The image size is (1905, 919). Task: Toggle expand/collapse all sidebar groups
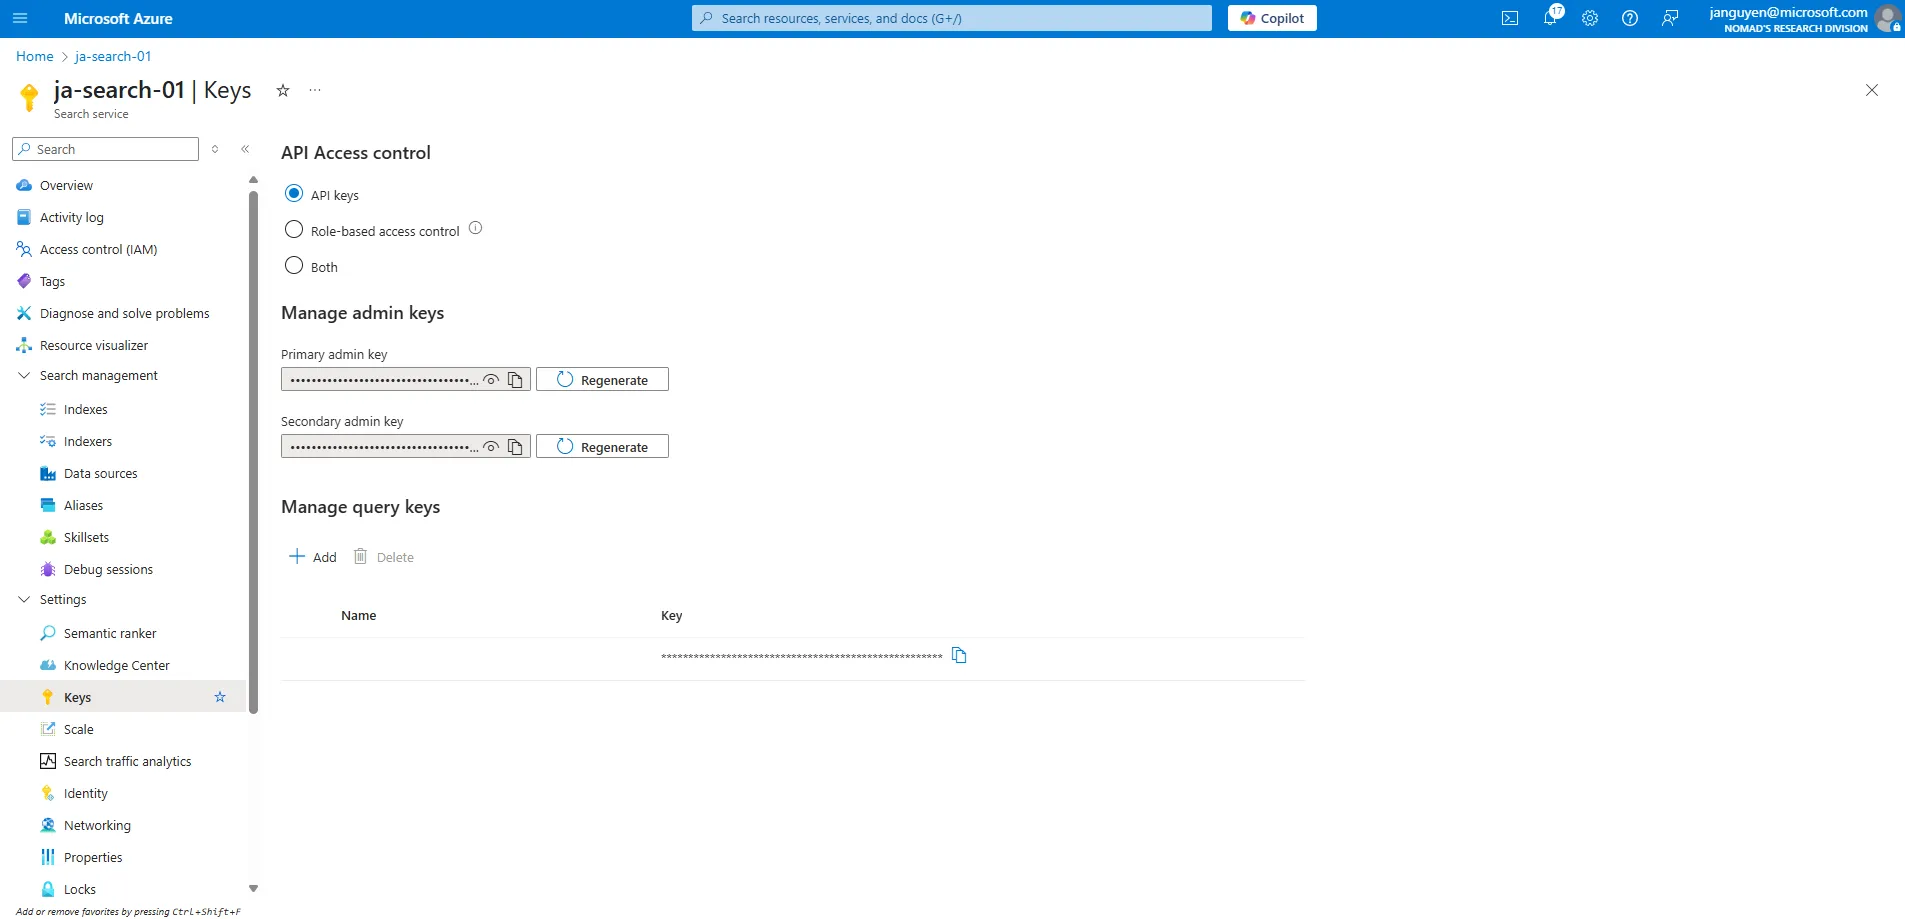coord(215,149)
